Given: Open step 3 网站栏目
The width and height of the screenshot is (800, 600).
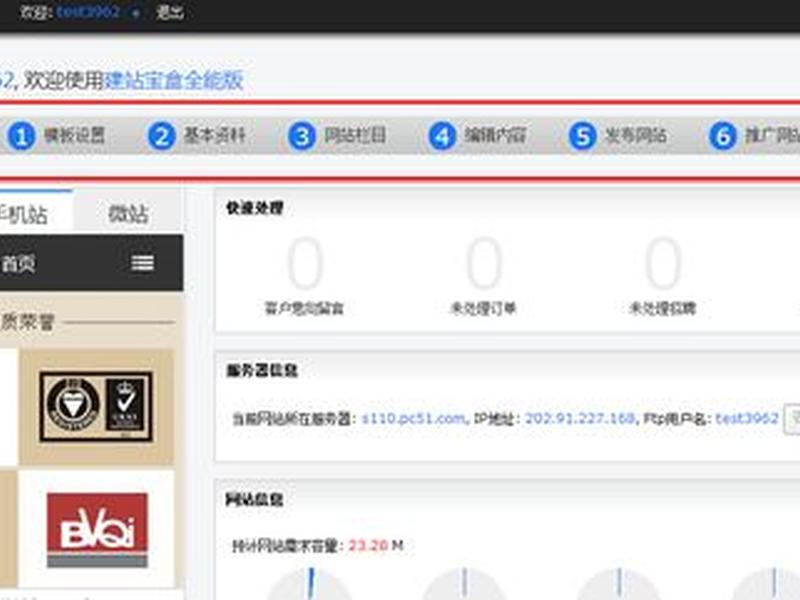Looking at the screenshot, I should click(337, 136).
